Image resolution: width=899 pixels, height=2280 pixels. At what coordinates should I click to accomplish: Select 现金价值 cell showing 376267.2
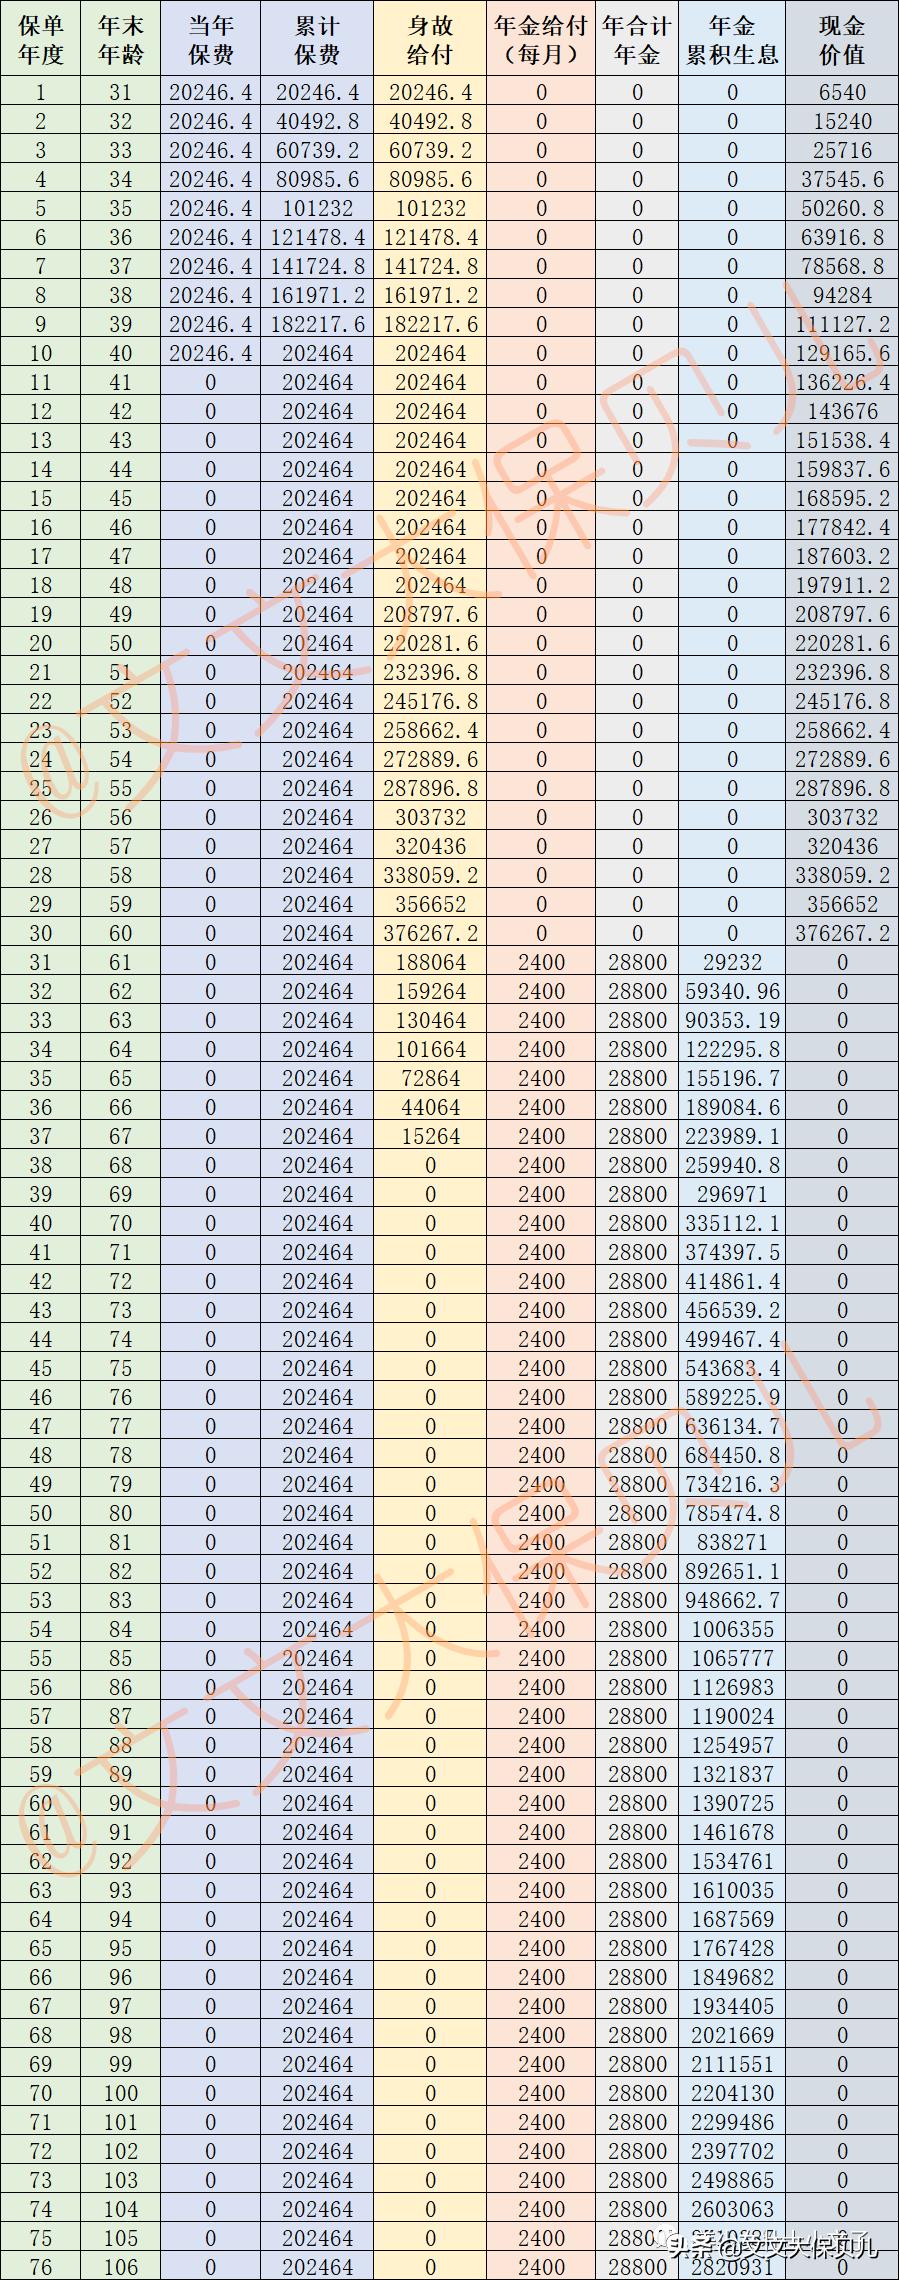tap(842, 933)
